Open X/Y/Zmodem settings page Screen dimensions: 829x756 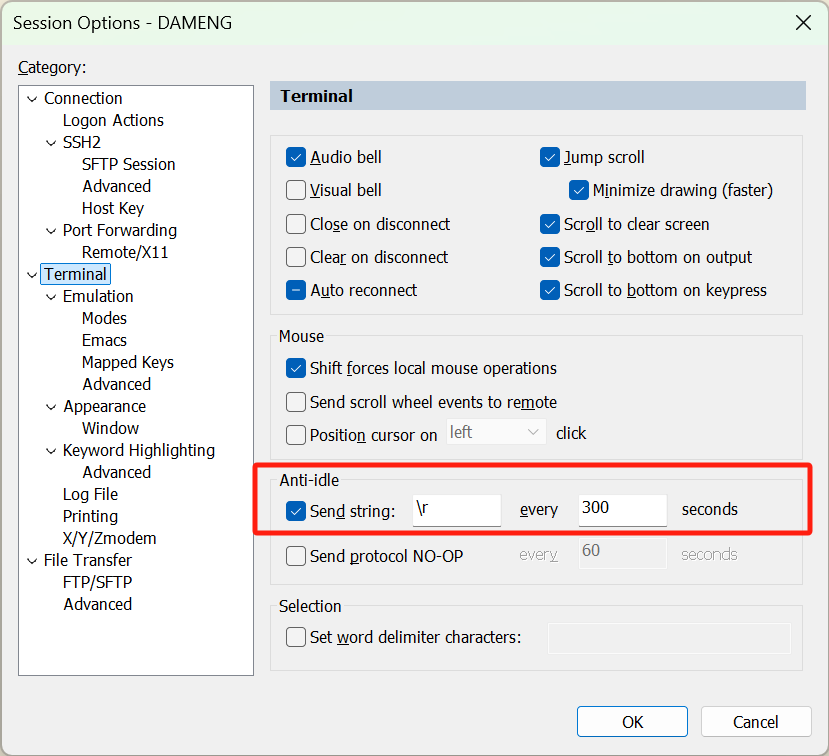coord(109,538)
